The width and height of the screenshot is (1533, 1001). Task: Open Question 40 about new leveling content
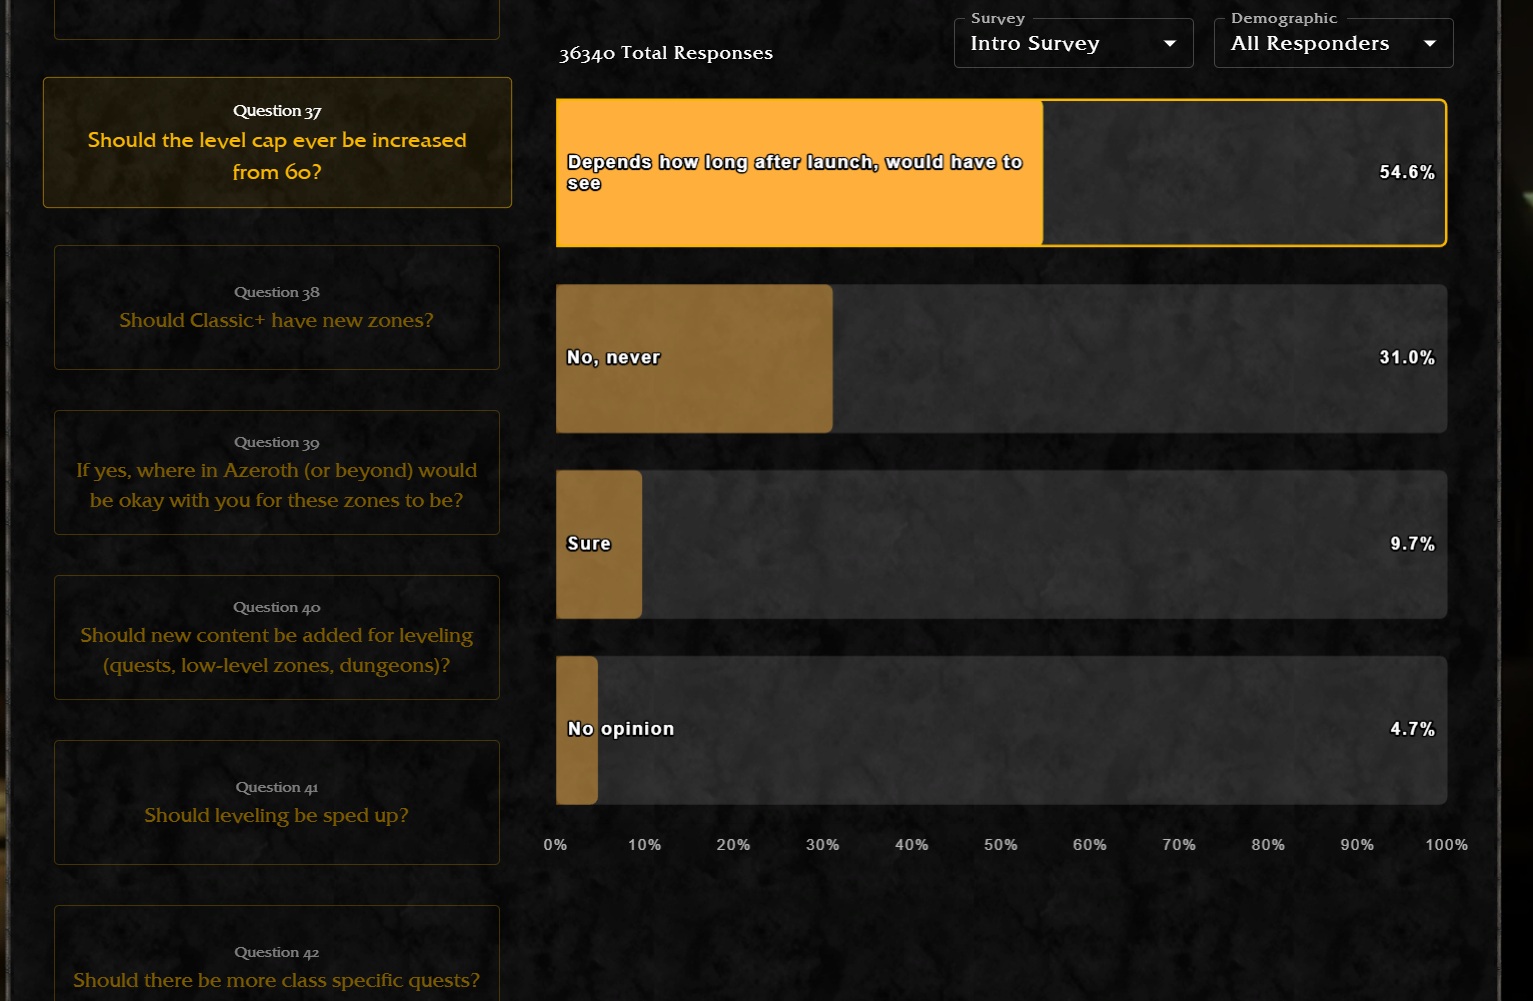(277, 637)
